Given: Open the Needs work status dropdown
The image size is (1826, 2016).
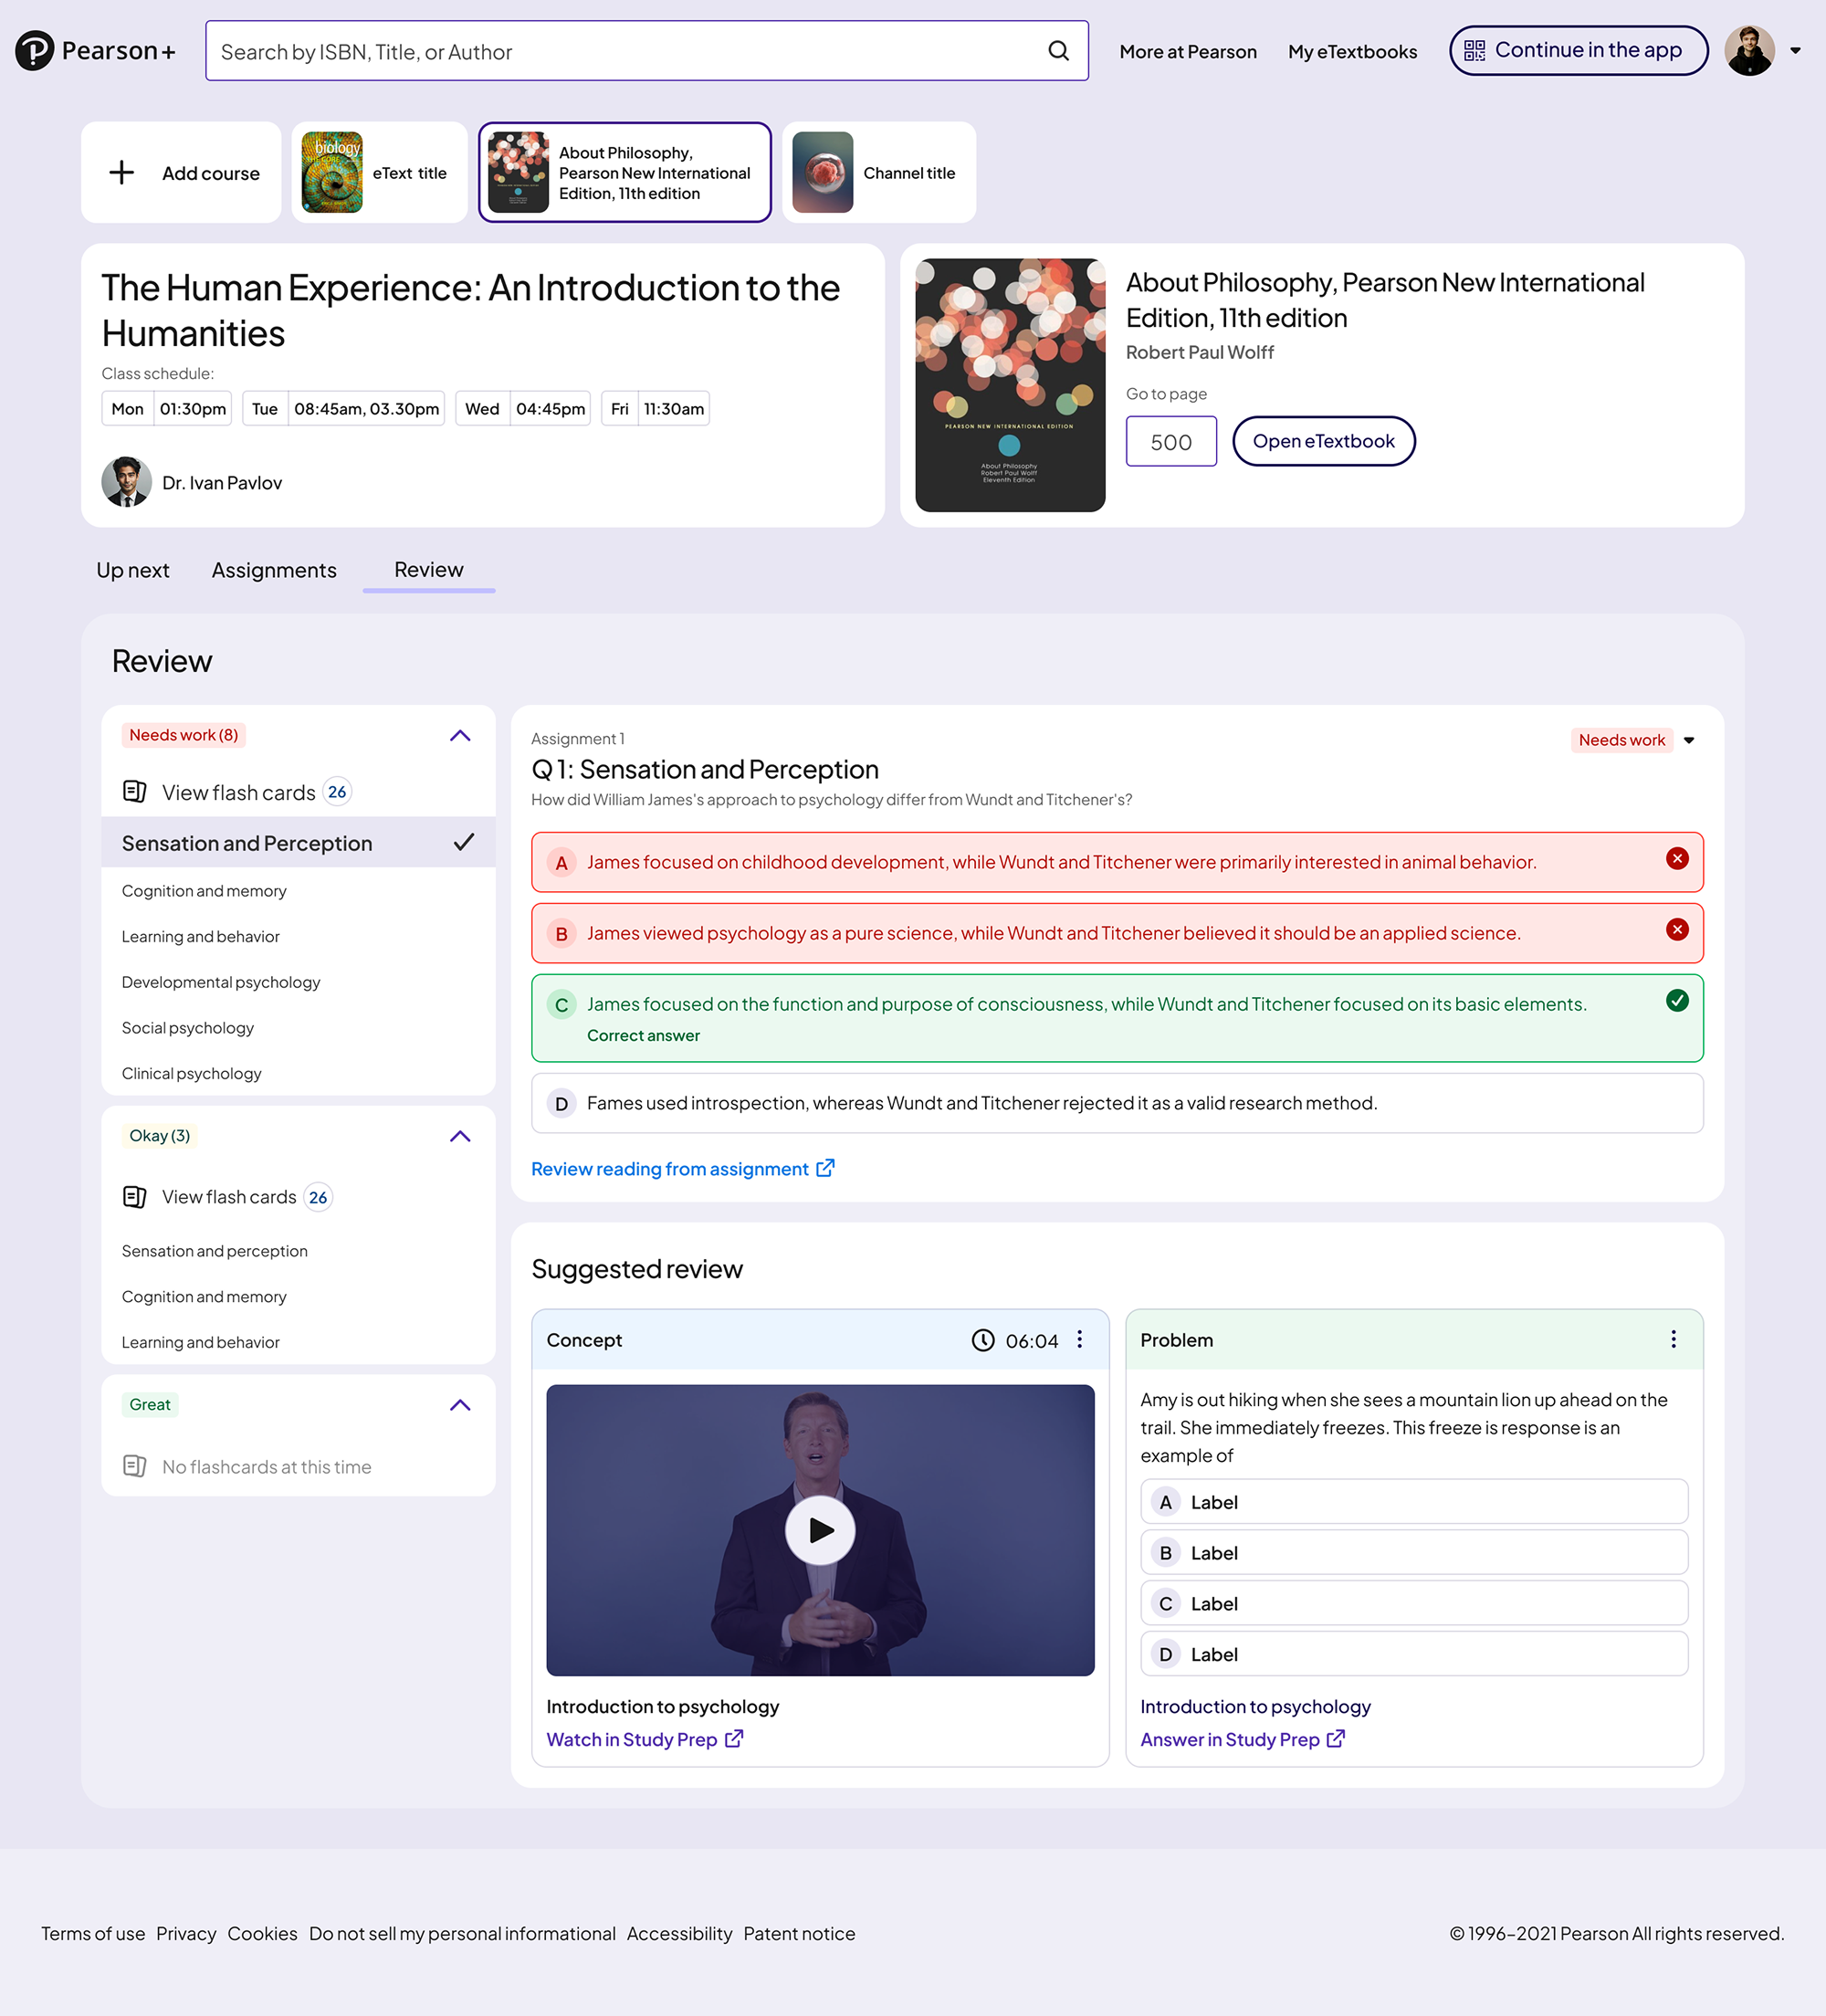Looking at the screenshot, I should (1688, 741).
